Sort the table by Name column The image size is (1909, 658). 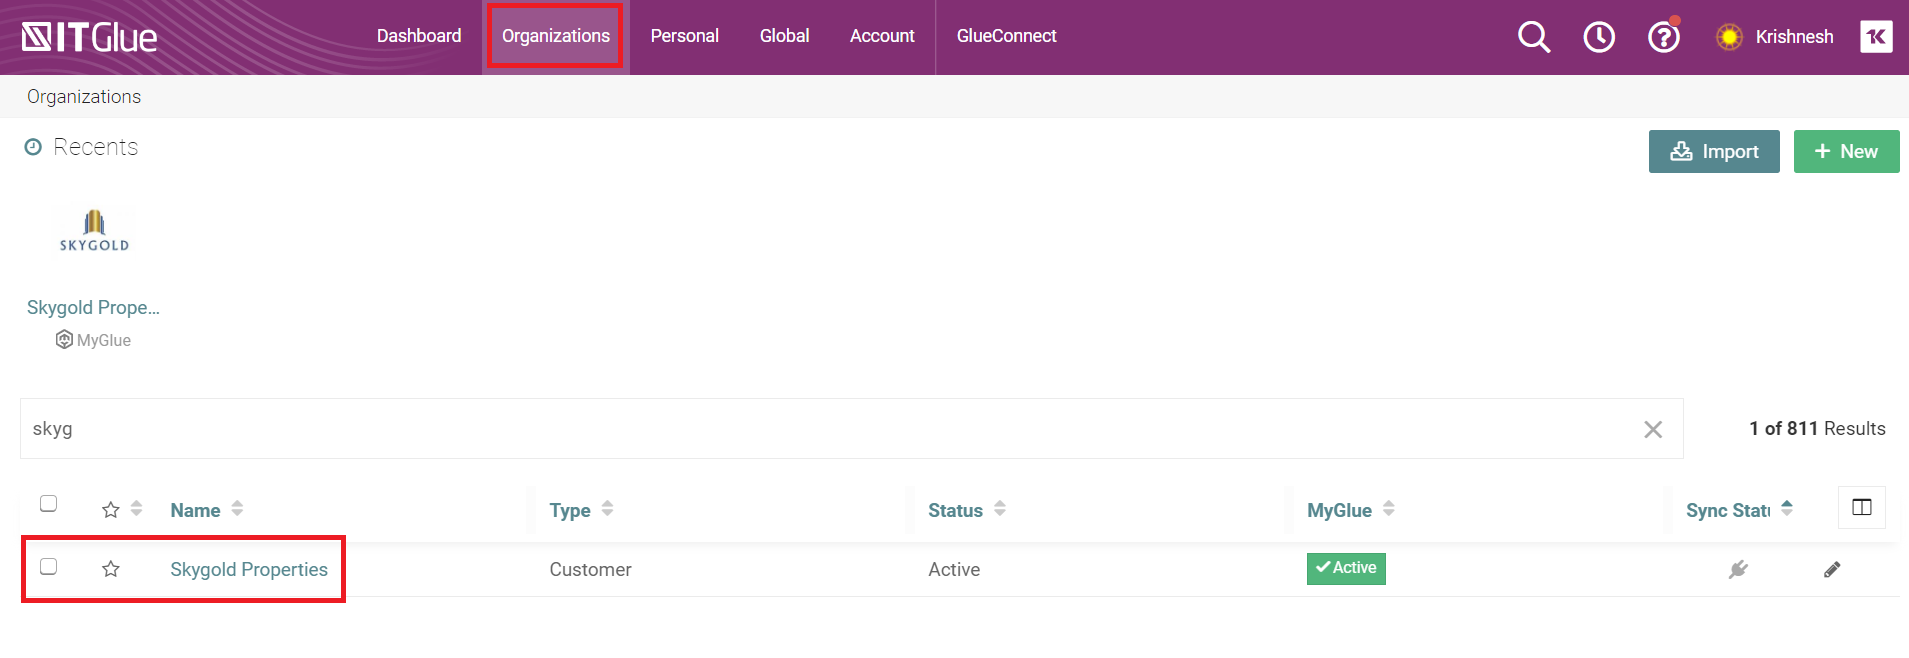tap(196, 510)
